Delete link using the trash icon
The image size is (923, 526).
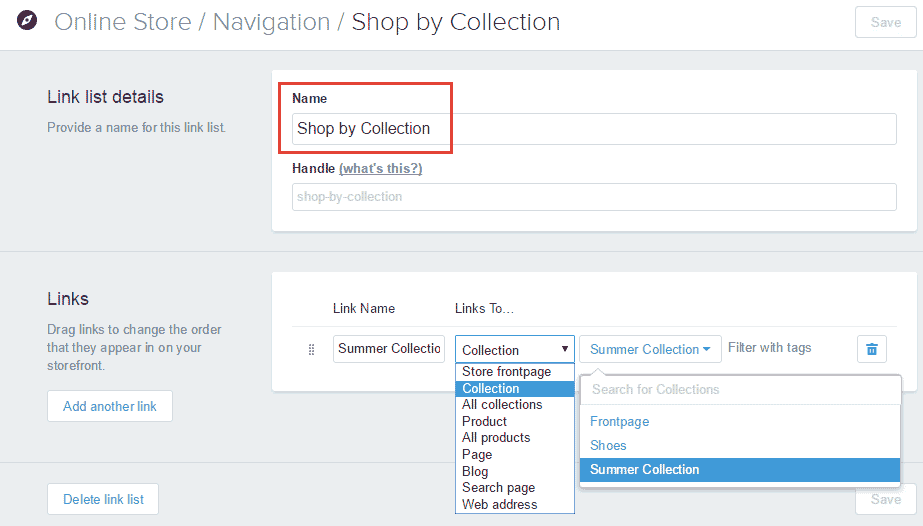pos(871,348)
